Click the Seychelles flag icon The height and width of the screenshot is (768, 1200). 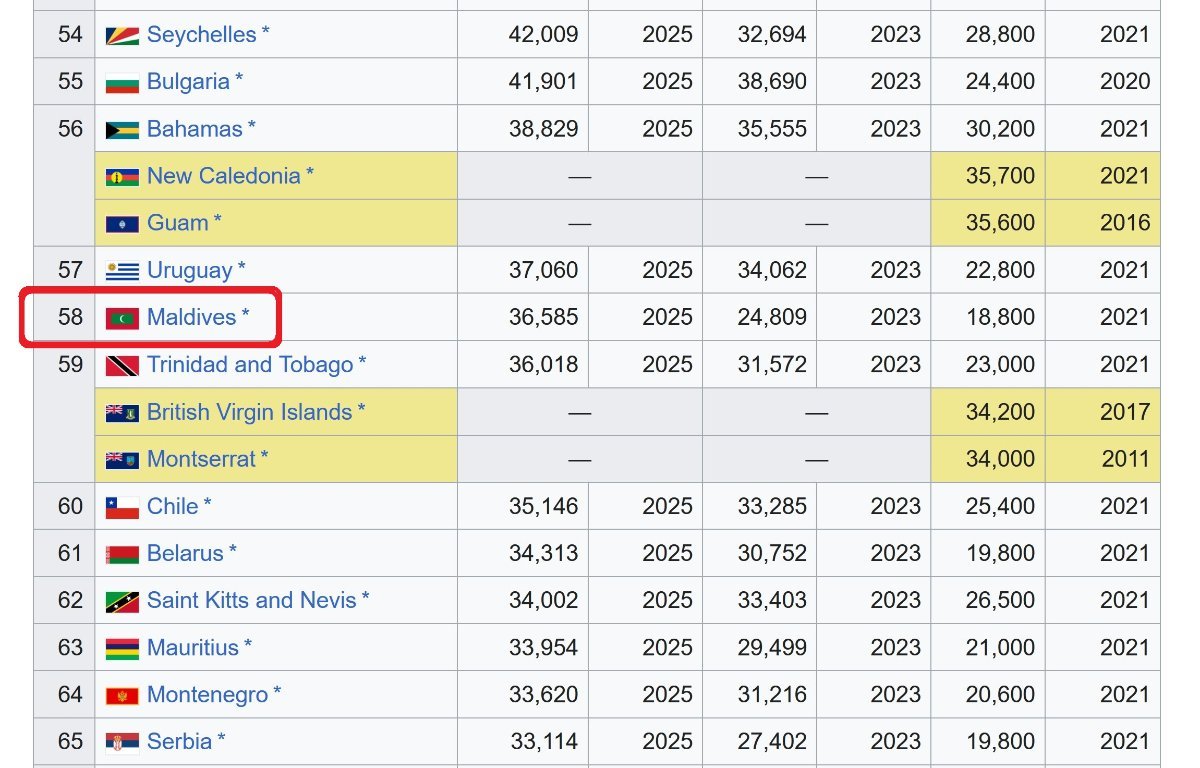(122, 35)
